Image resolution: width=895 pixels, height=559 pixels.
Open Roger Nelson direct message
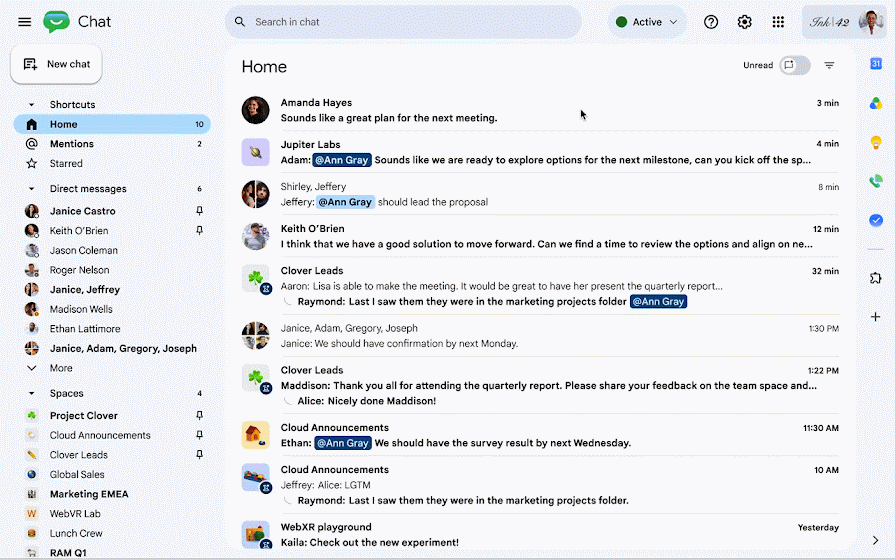pyautogui.click(x=112, y=270)
